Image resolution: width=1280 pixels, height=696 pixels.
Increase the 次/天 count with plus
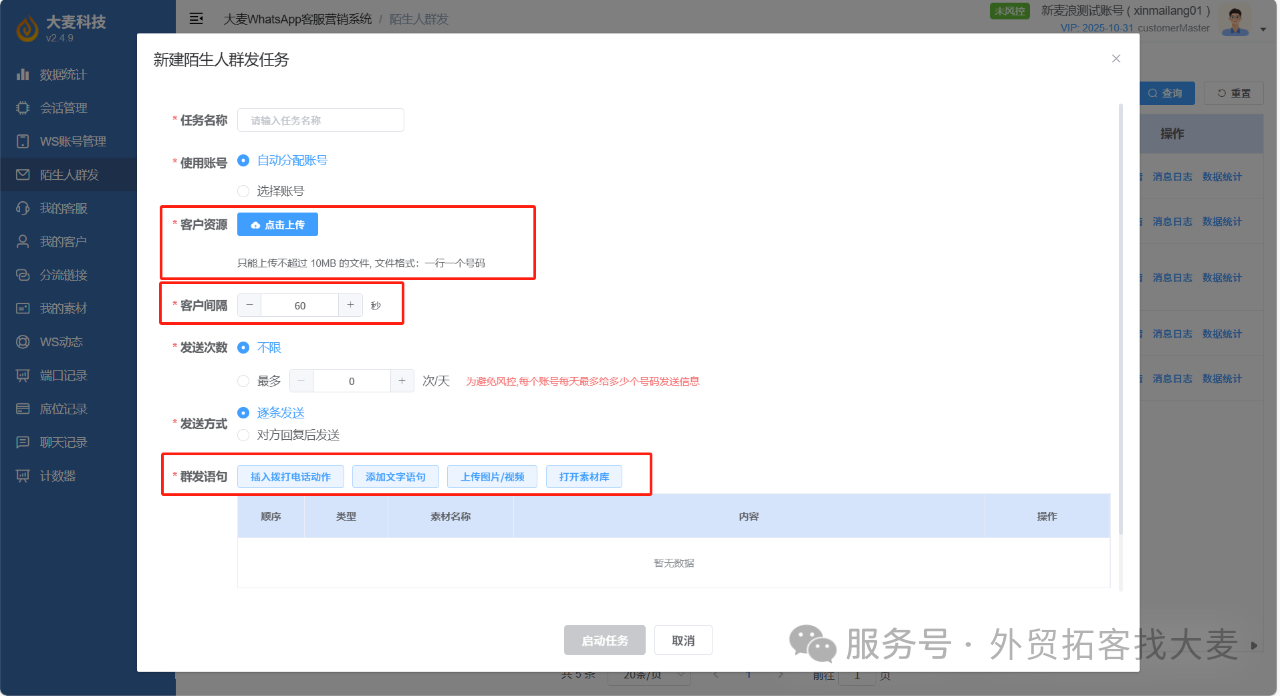(402, 381)
